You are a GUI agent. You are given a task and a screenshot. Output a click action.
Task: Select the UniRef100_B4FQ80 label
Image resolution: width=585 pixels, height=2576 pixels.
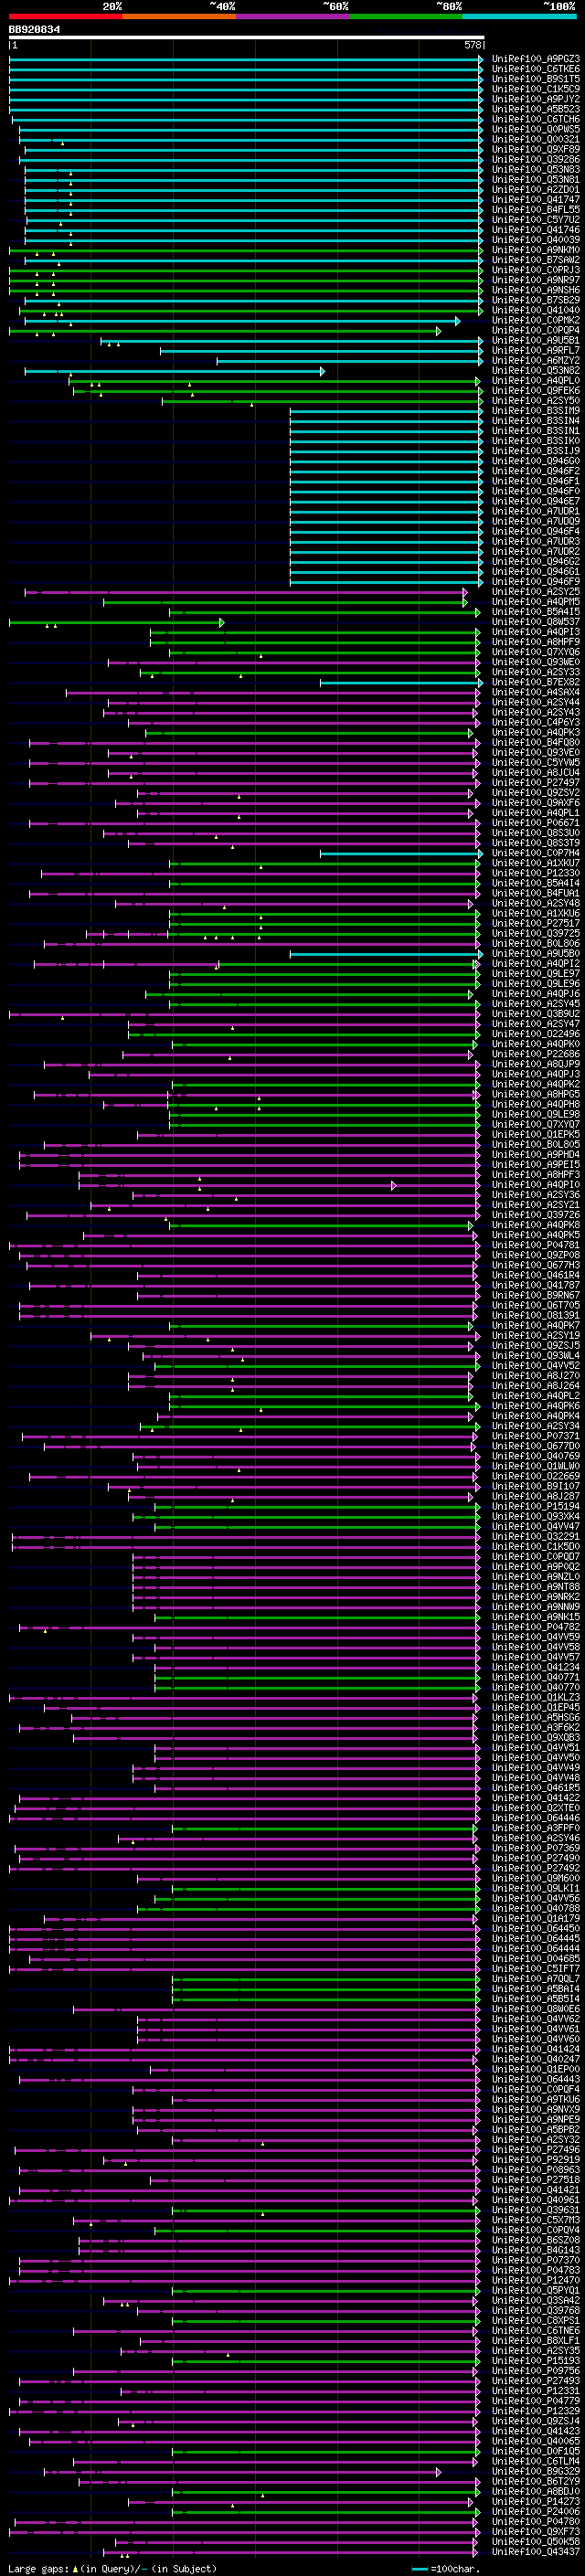click(535, 743)
